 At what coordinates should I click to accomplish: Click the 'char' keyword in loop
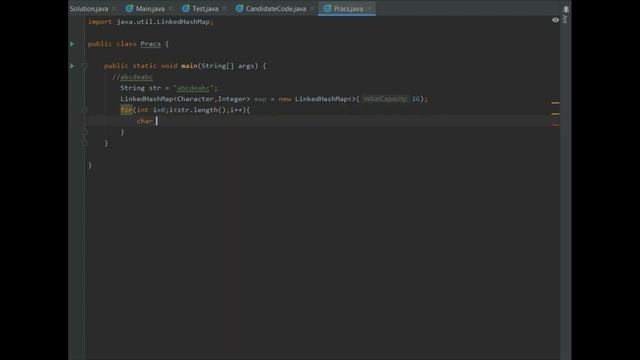point(144,121)
